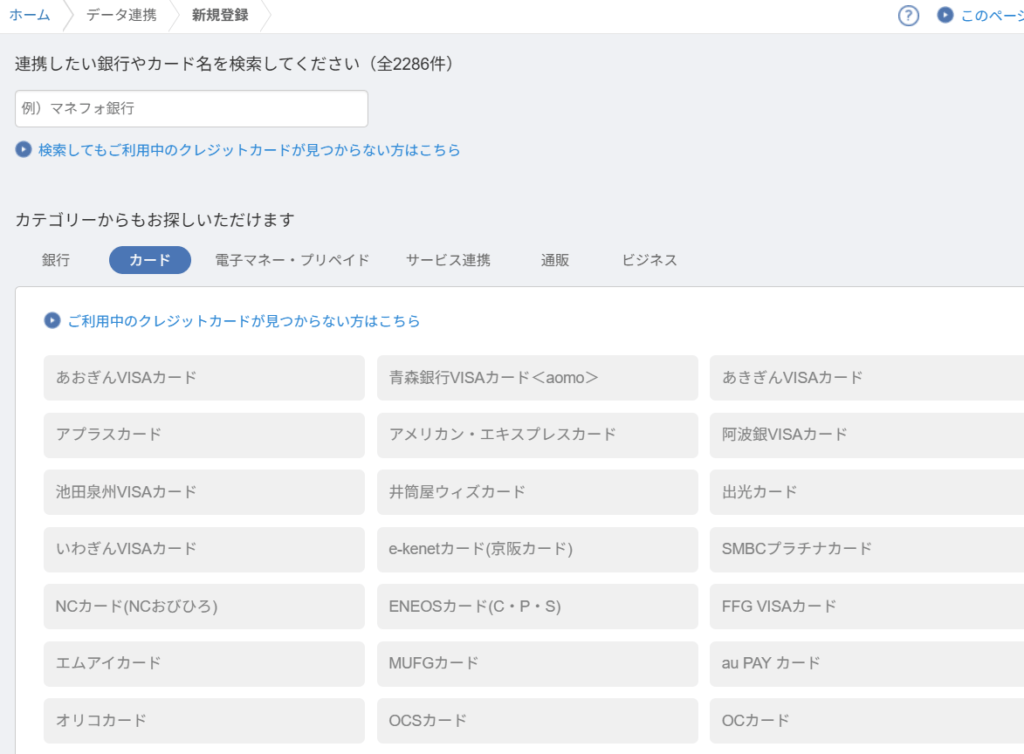This screenshot has height=754, width=1024.
Task: Select the MUFGカード entry
Action: point(537,663)
